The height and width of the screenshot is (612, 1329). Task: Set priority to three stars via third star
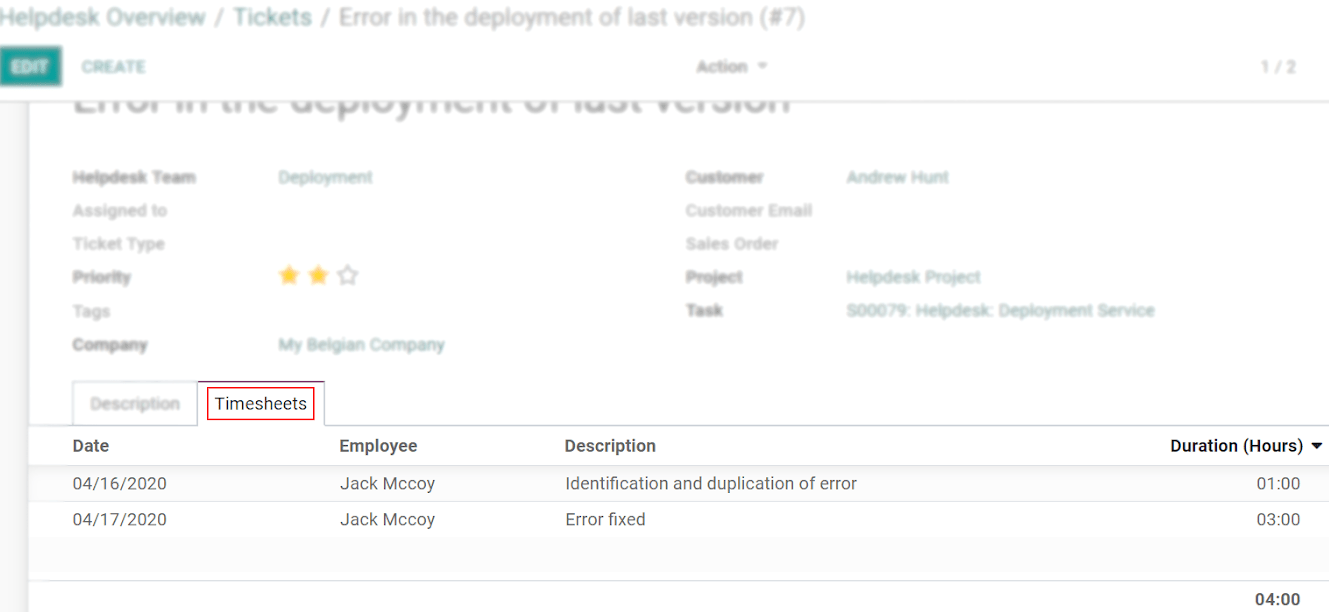347,275
